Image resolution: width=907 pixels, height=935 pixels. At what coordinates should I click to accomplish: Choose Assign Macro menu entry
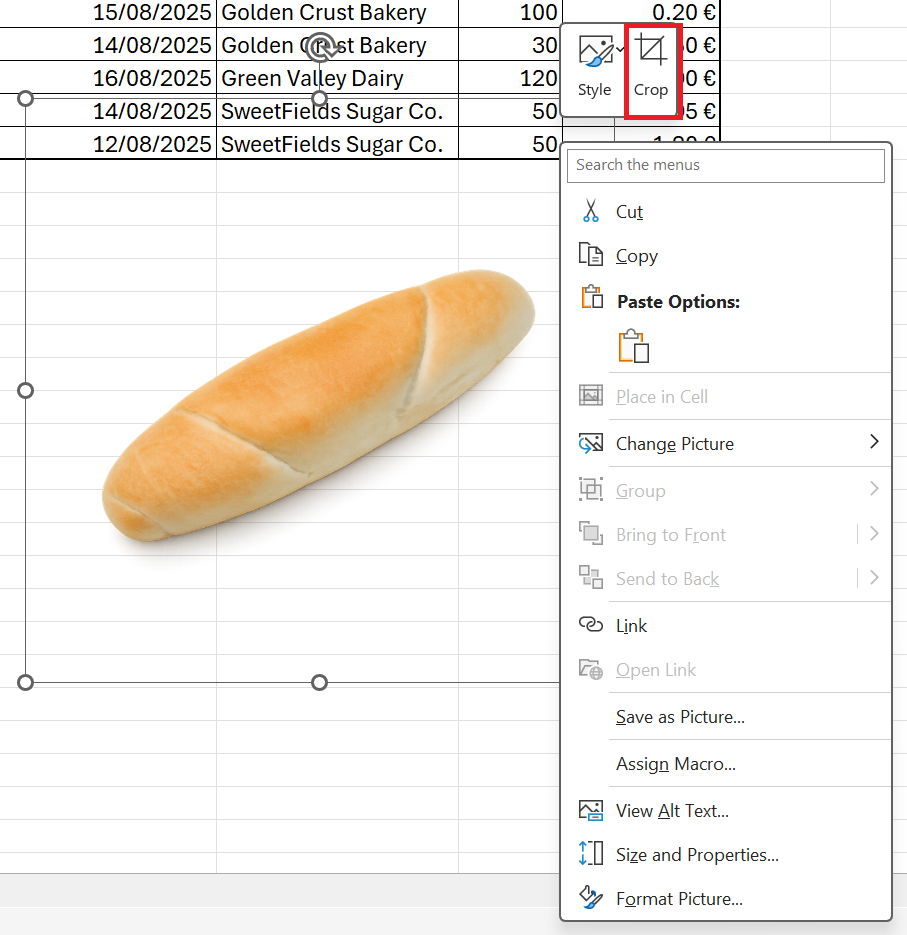pos(726,764)
